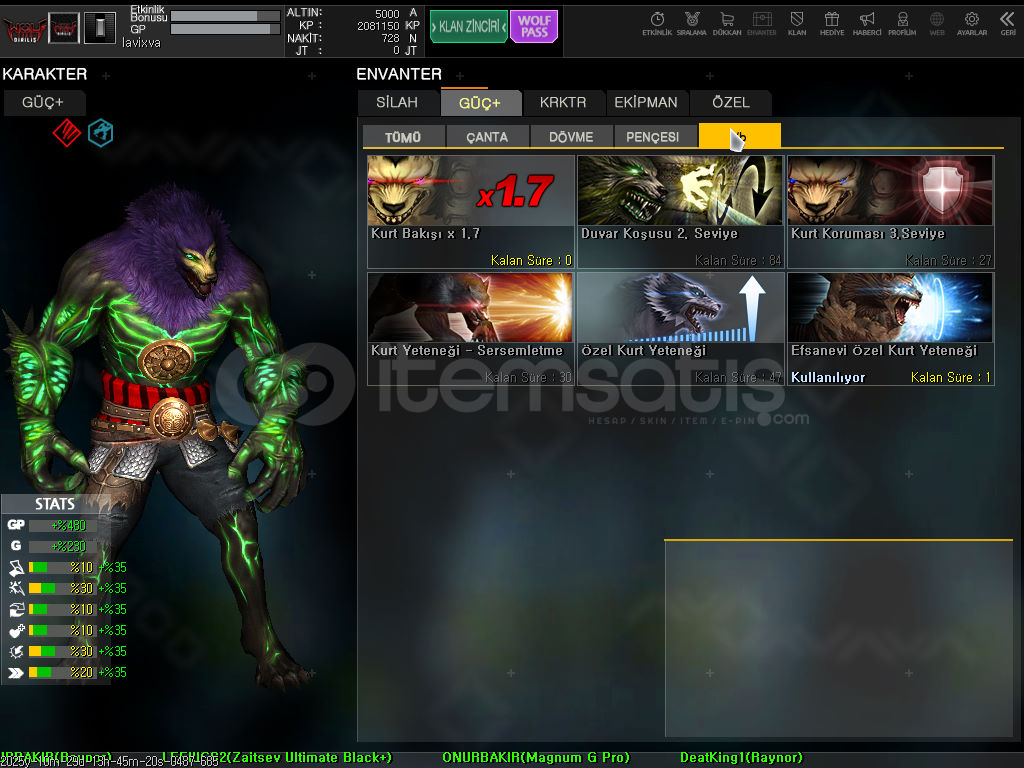
Task: Select the Kurt Bakışı x 1.7 item
Action: pos(471,212)
